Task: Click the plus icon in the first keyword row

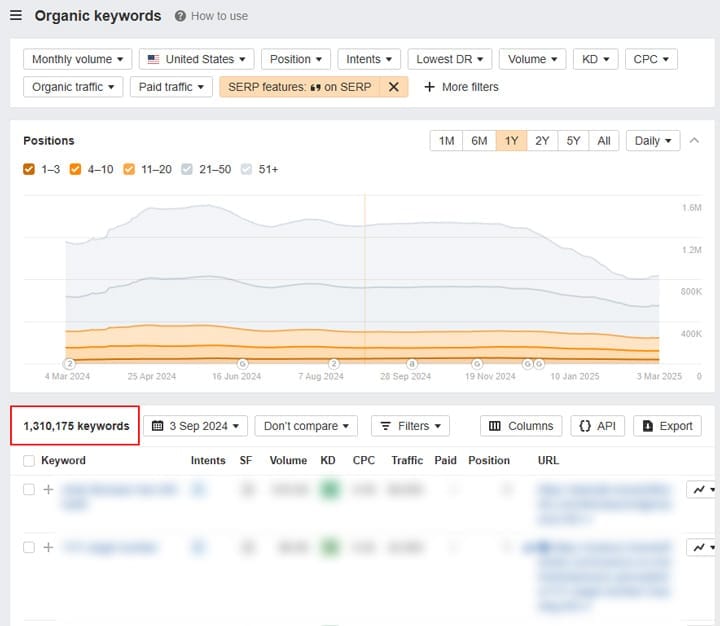Action: coord(48,490)
